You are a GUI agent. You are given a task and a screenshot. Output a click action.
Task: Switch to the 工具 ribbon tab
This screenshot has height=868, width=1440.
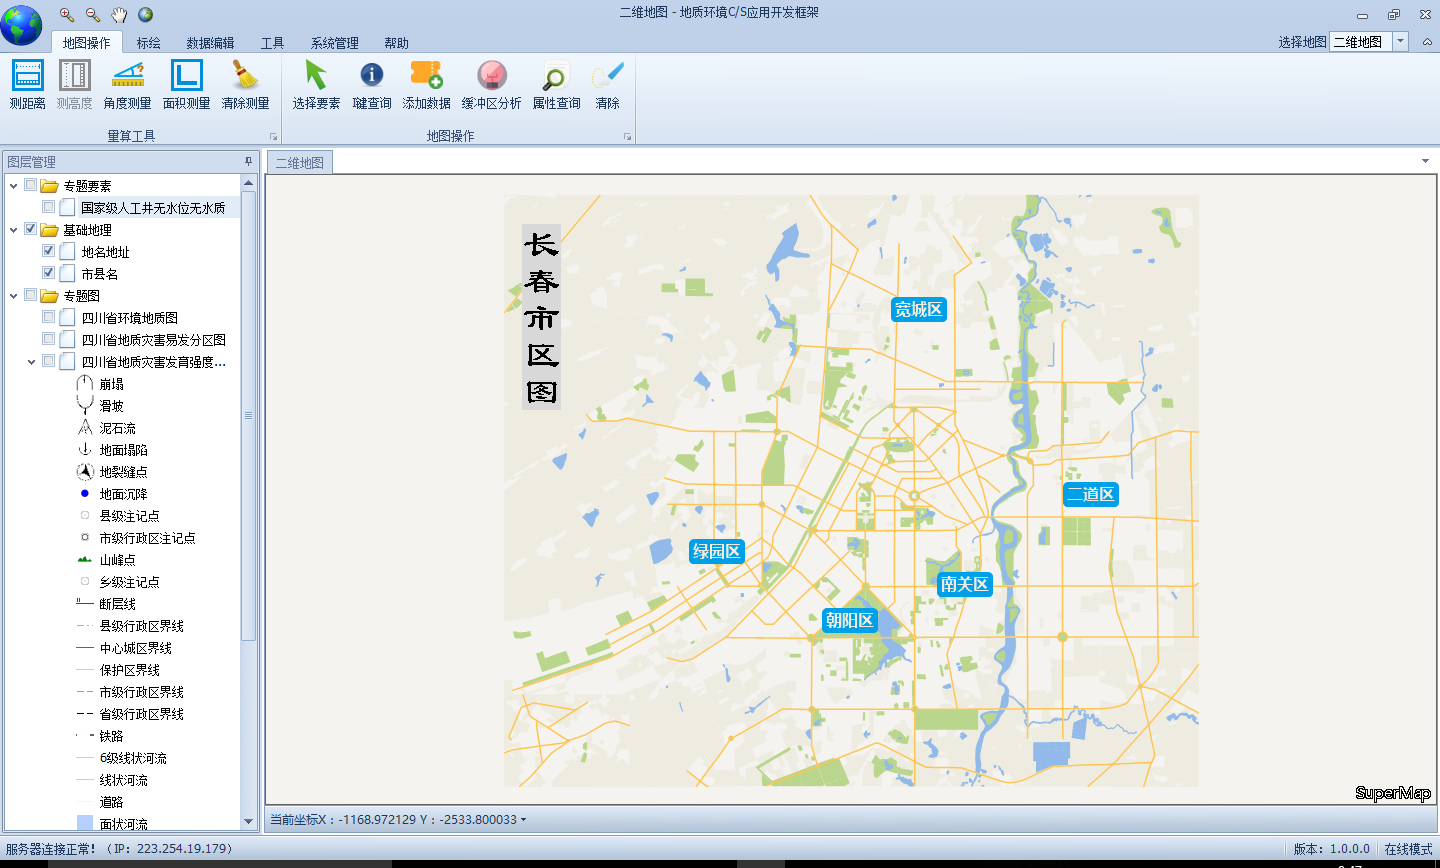[272, 43]
